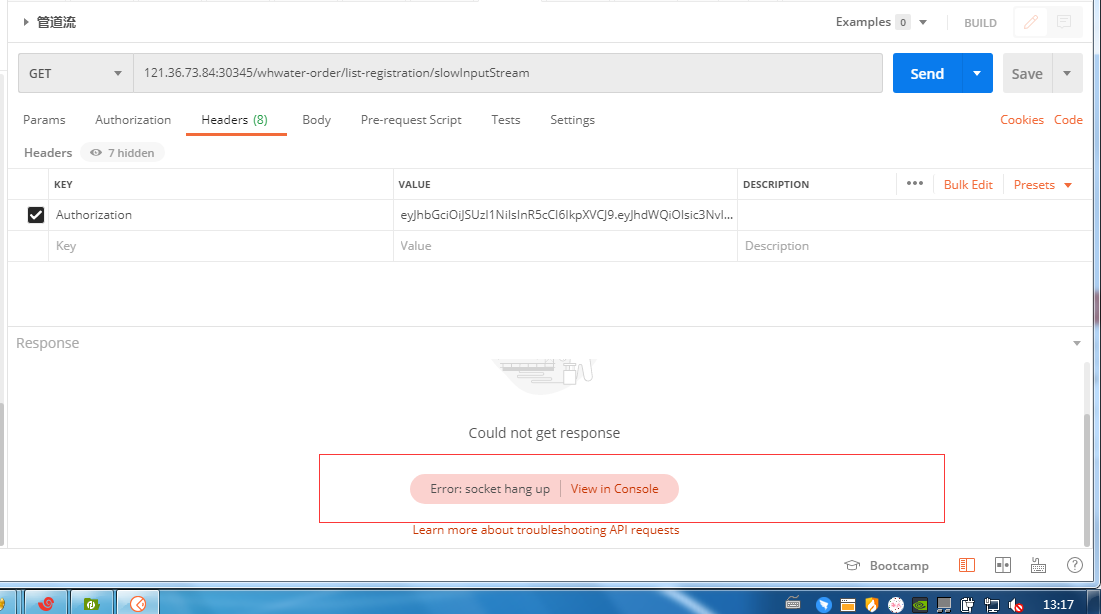Viewport: 1101px width, 614px height.
Task: Open the GET request method dropdown
Action: tap(75, 73)
